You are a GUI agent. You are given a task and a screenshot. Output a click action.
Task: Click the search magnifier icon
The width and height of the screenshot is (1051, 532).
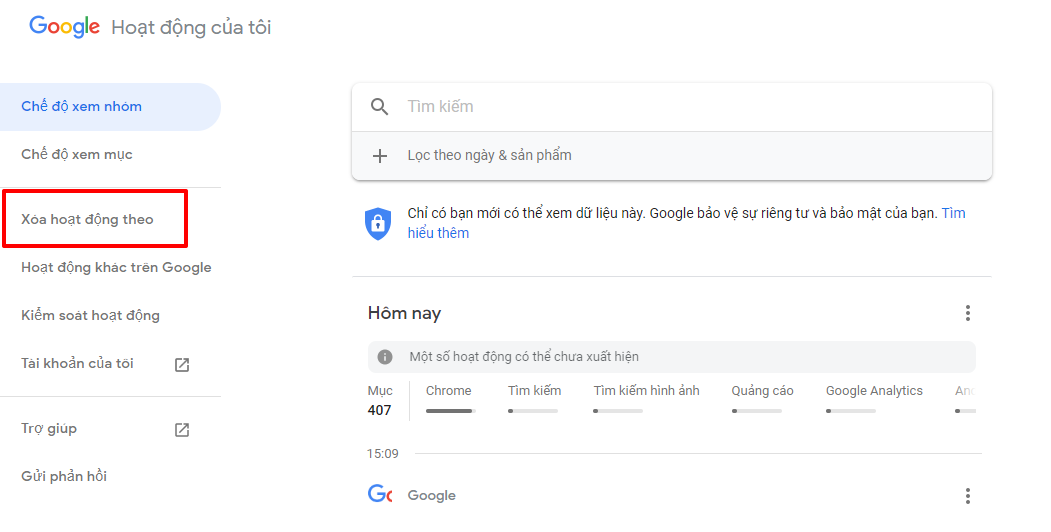(x=379, y=107)
